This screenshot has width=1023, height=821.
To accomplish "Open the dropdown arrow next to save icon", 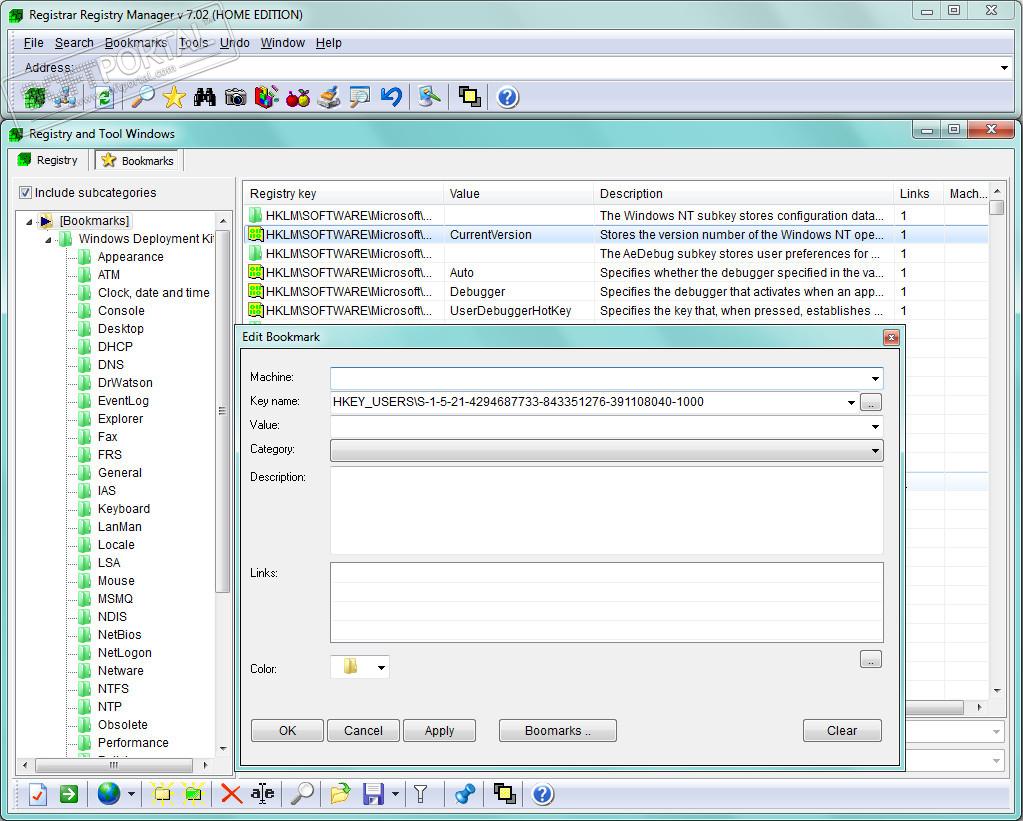I will click(395, 794).
